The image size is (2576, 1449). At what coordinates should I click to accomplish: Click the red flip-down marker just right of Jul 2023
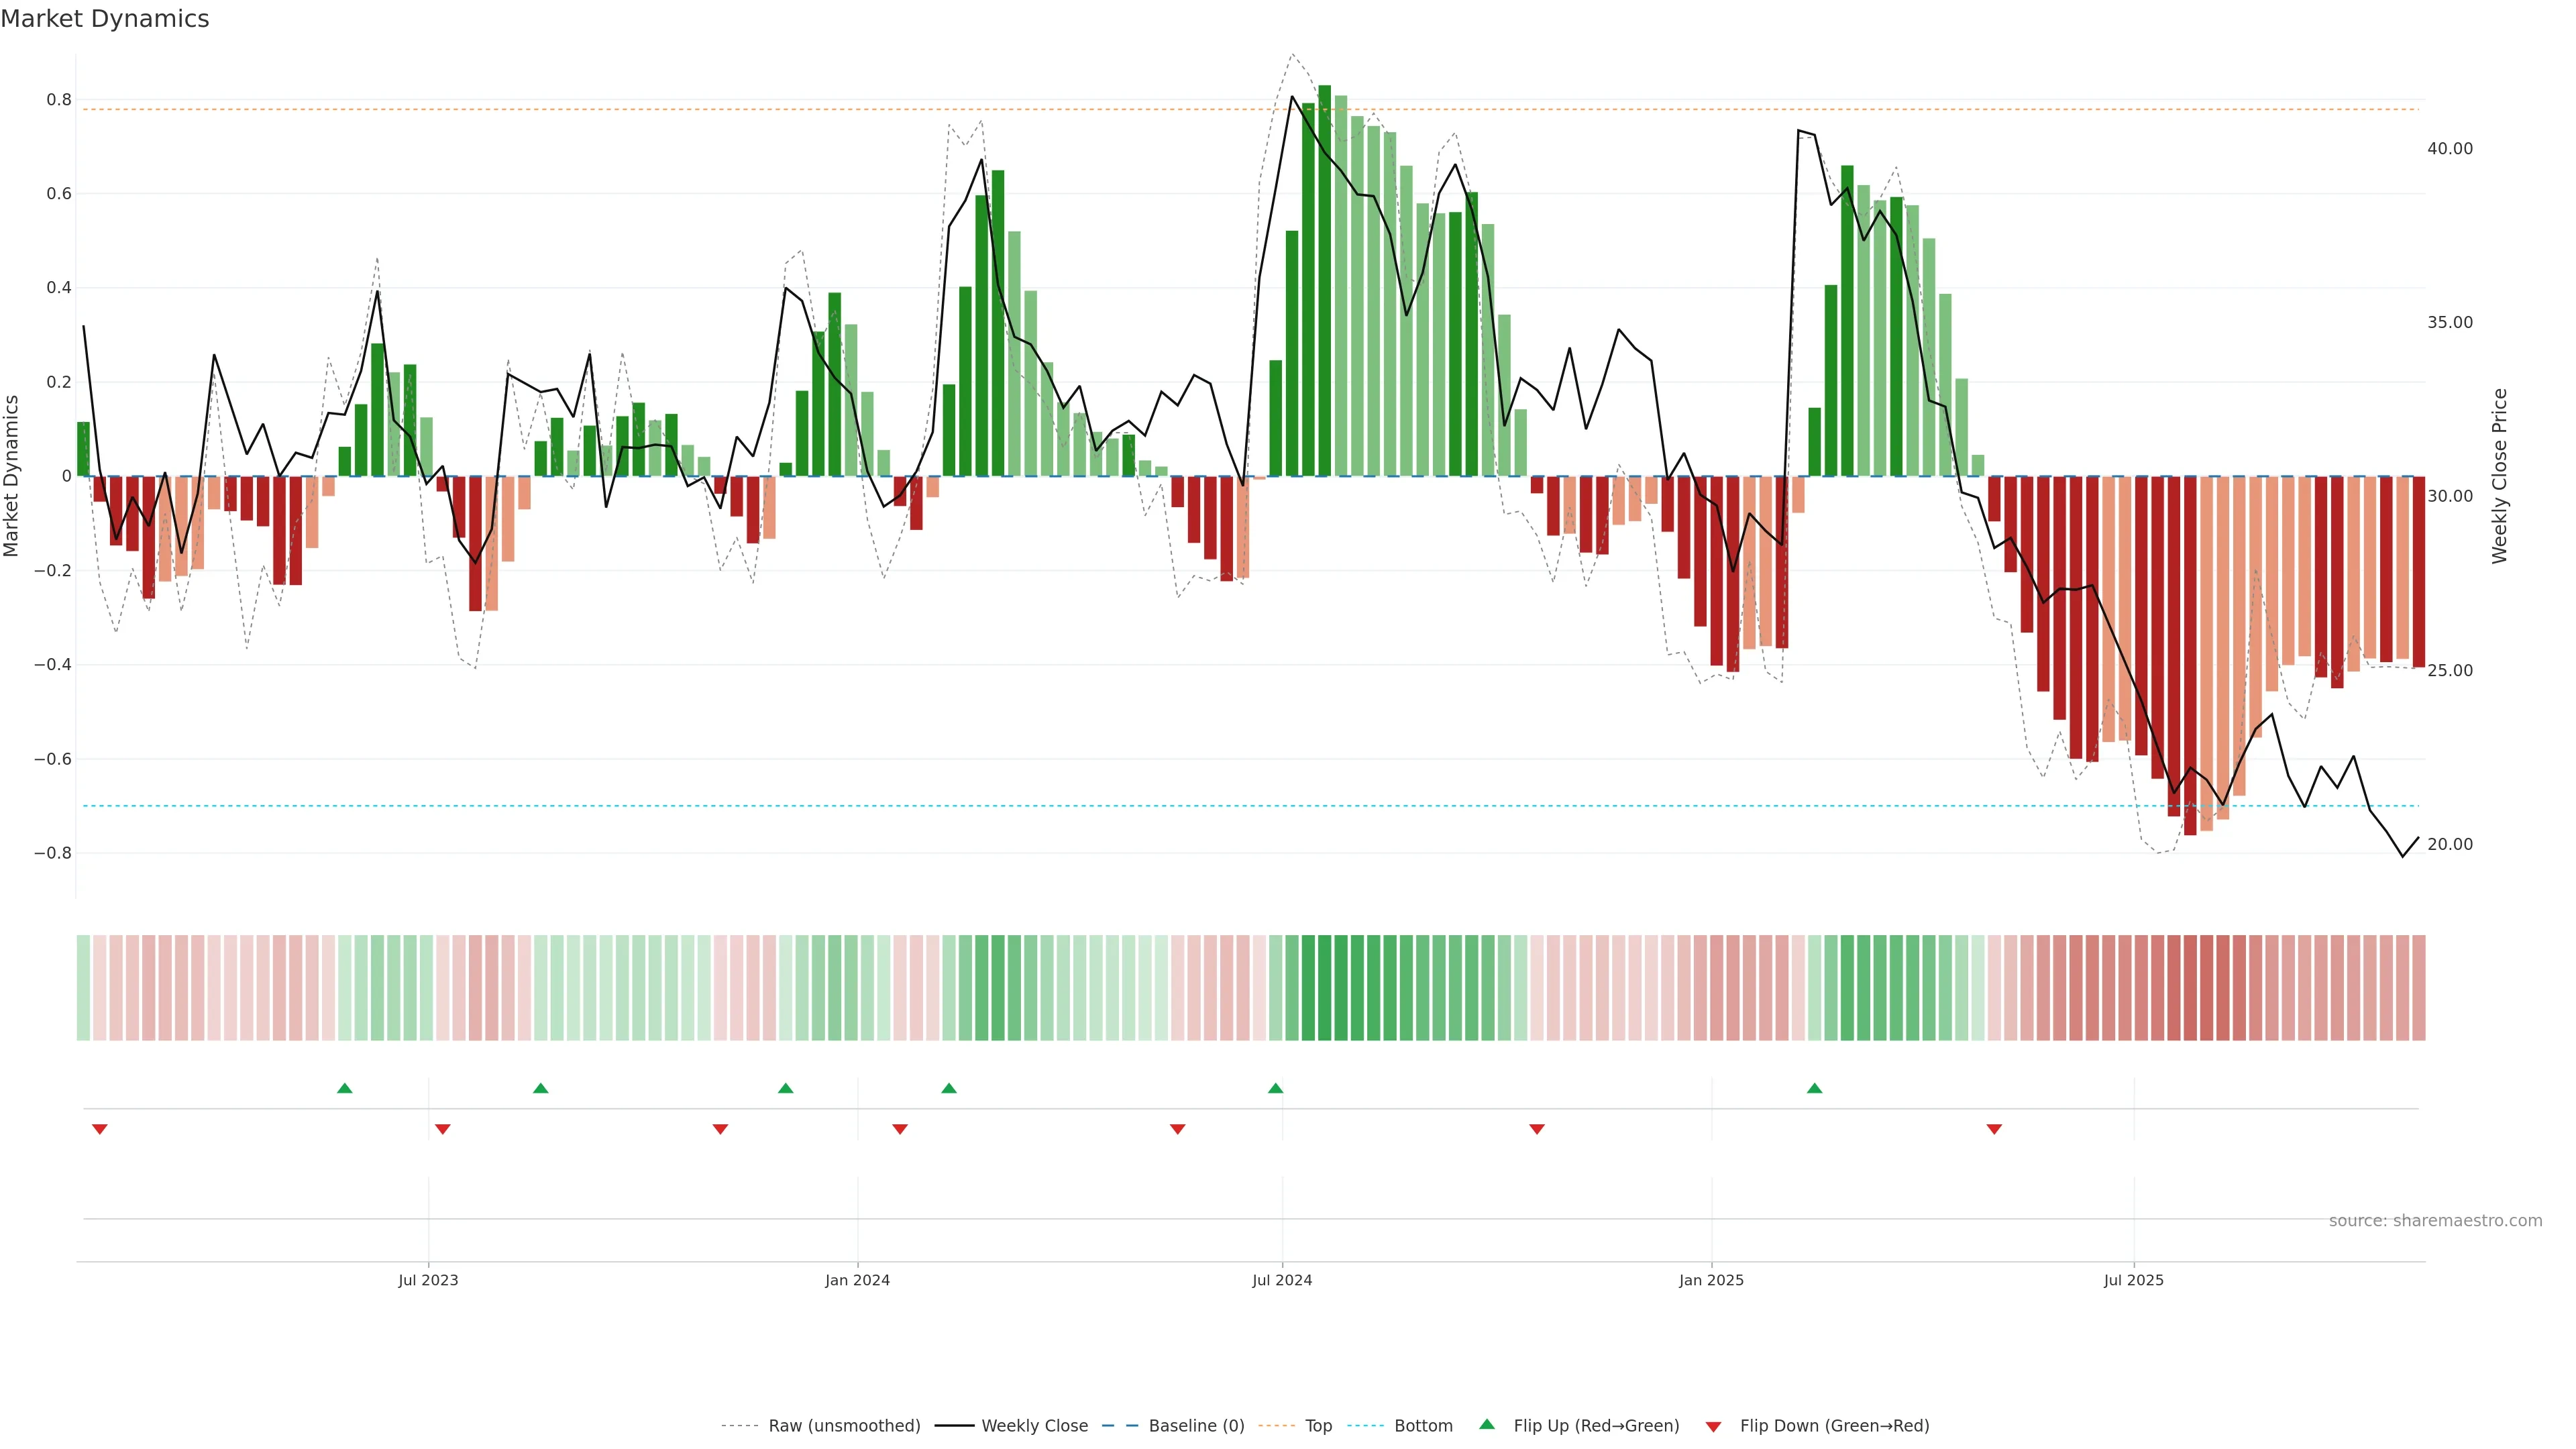(443, 1129)
